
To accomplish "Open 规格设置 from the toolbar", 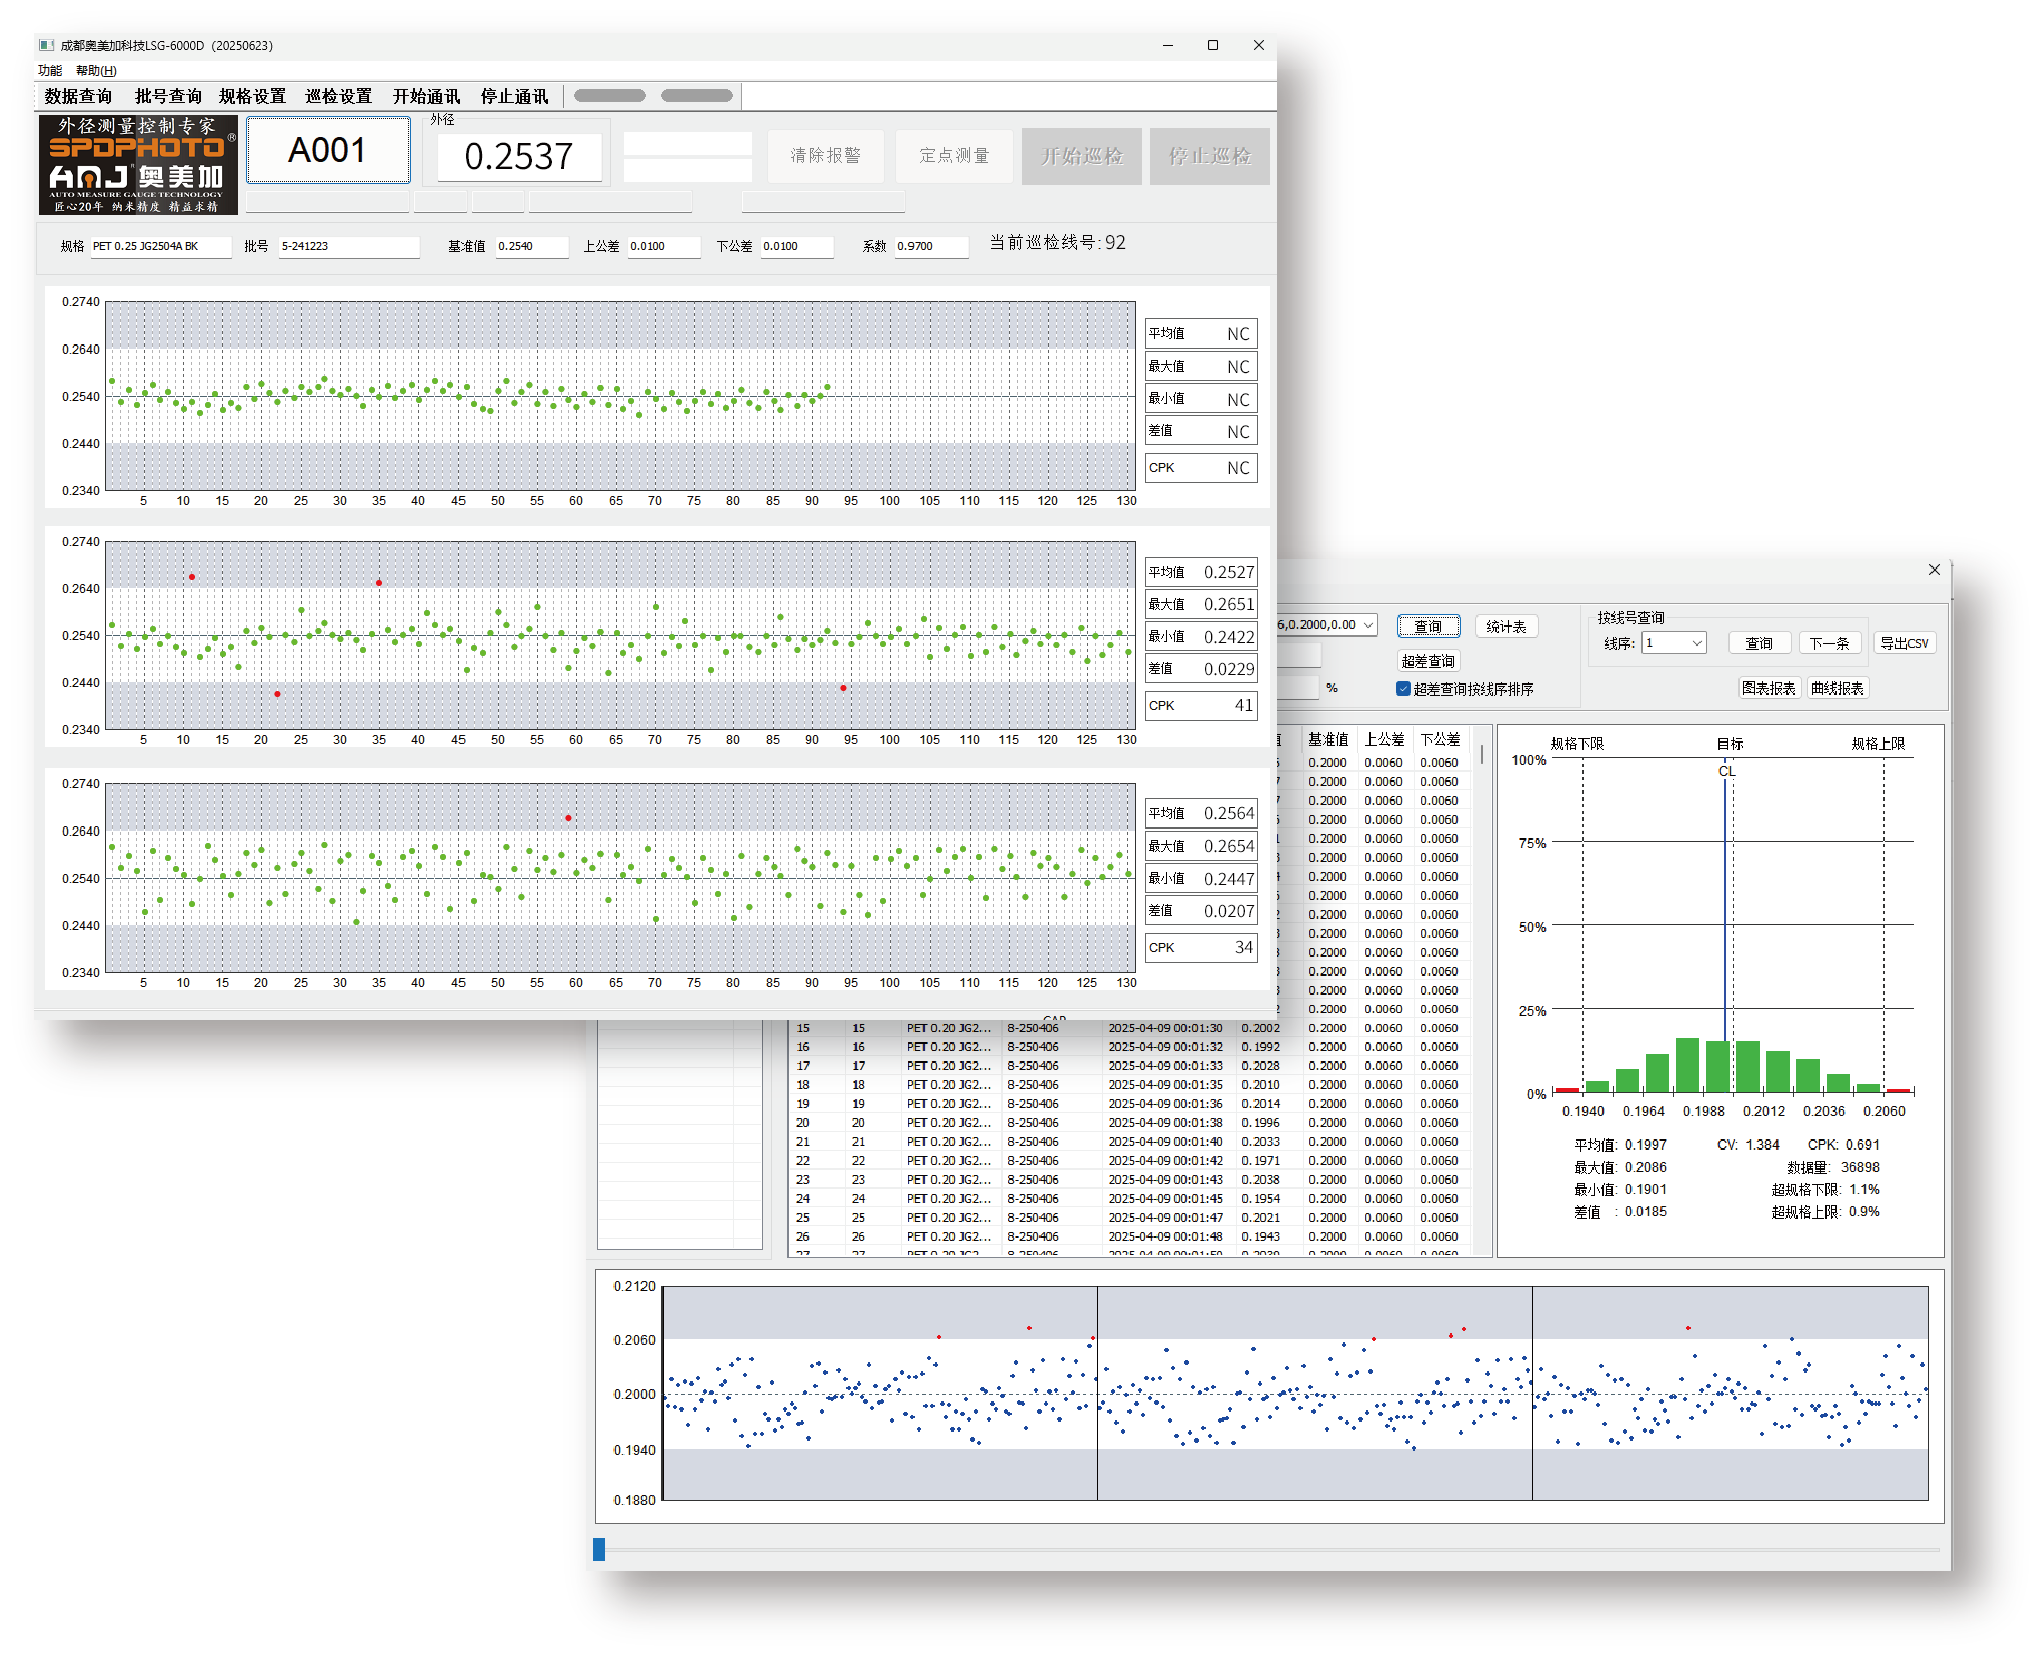I will pos(252,96).
